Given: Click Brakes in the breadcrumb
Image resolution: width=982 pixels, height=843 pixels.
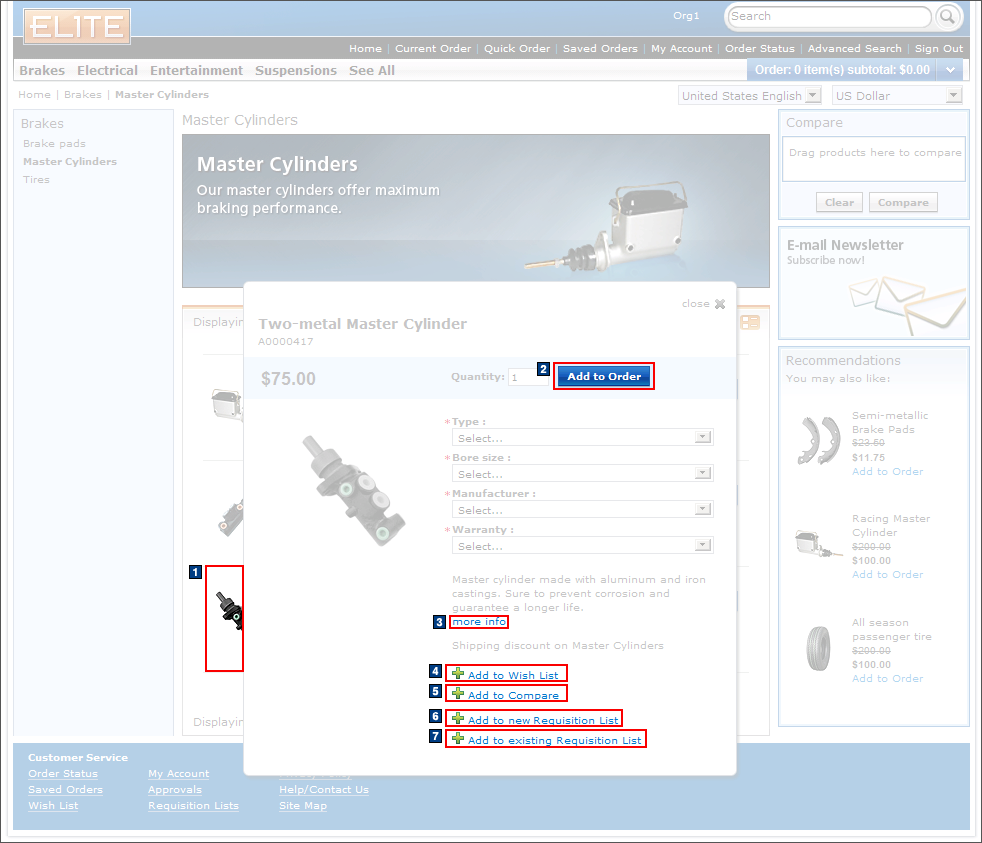Looking at the screenshot, I should pyautogui.click(x=83, y=95).
